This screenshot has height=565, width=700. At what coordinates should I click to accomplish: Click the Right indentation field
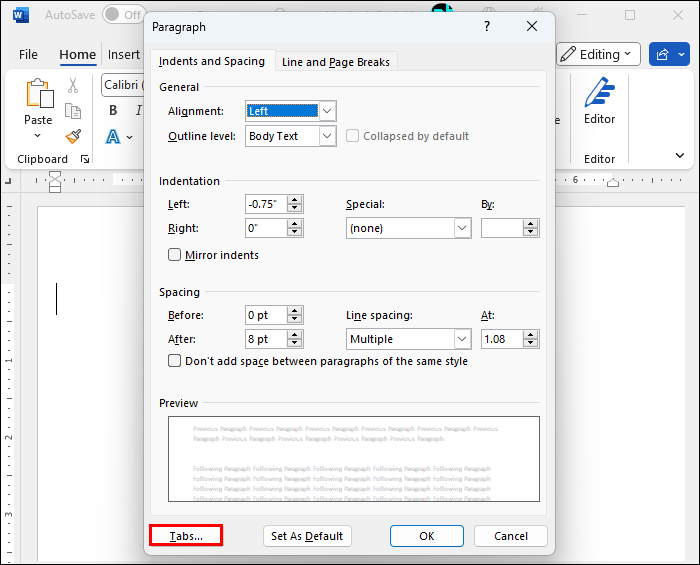click(x=266, y=228)
